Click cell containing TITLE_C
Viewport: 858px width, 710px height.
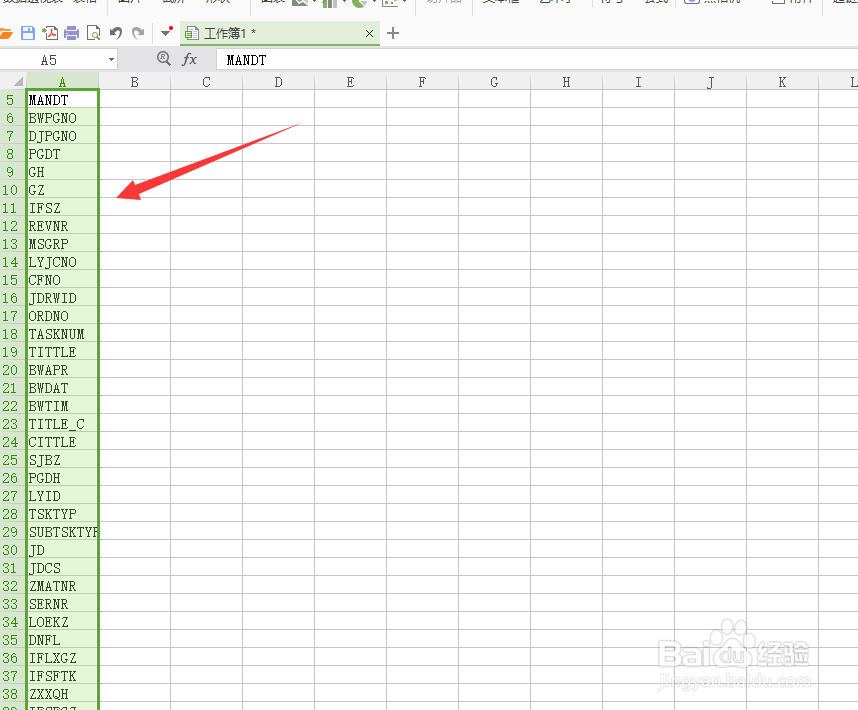pos(62,424)
